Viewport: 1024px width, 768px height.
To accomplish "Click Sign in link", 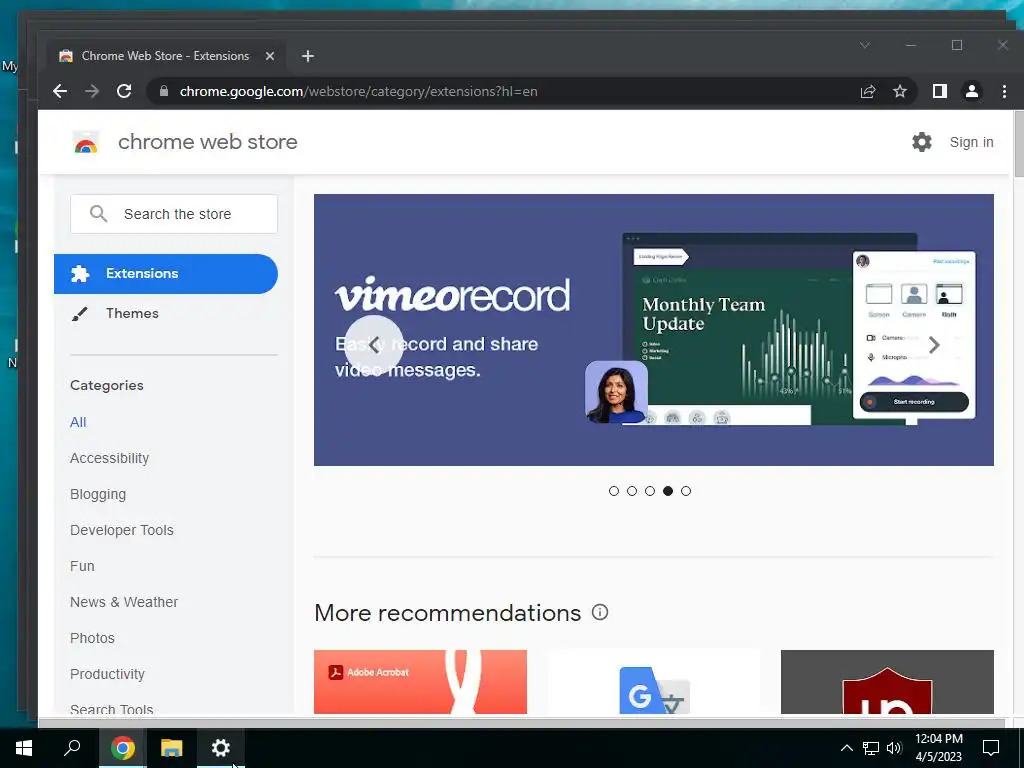I will (x=971, y=142).
